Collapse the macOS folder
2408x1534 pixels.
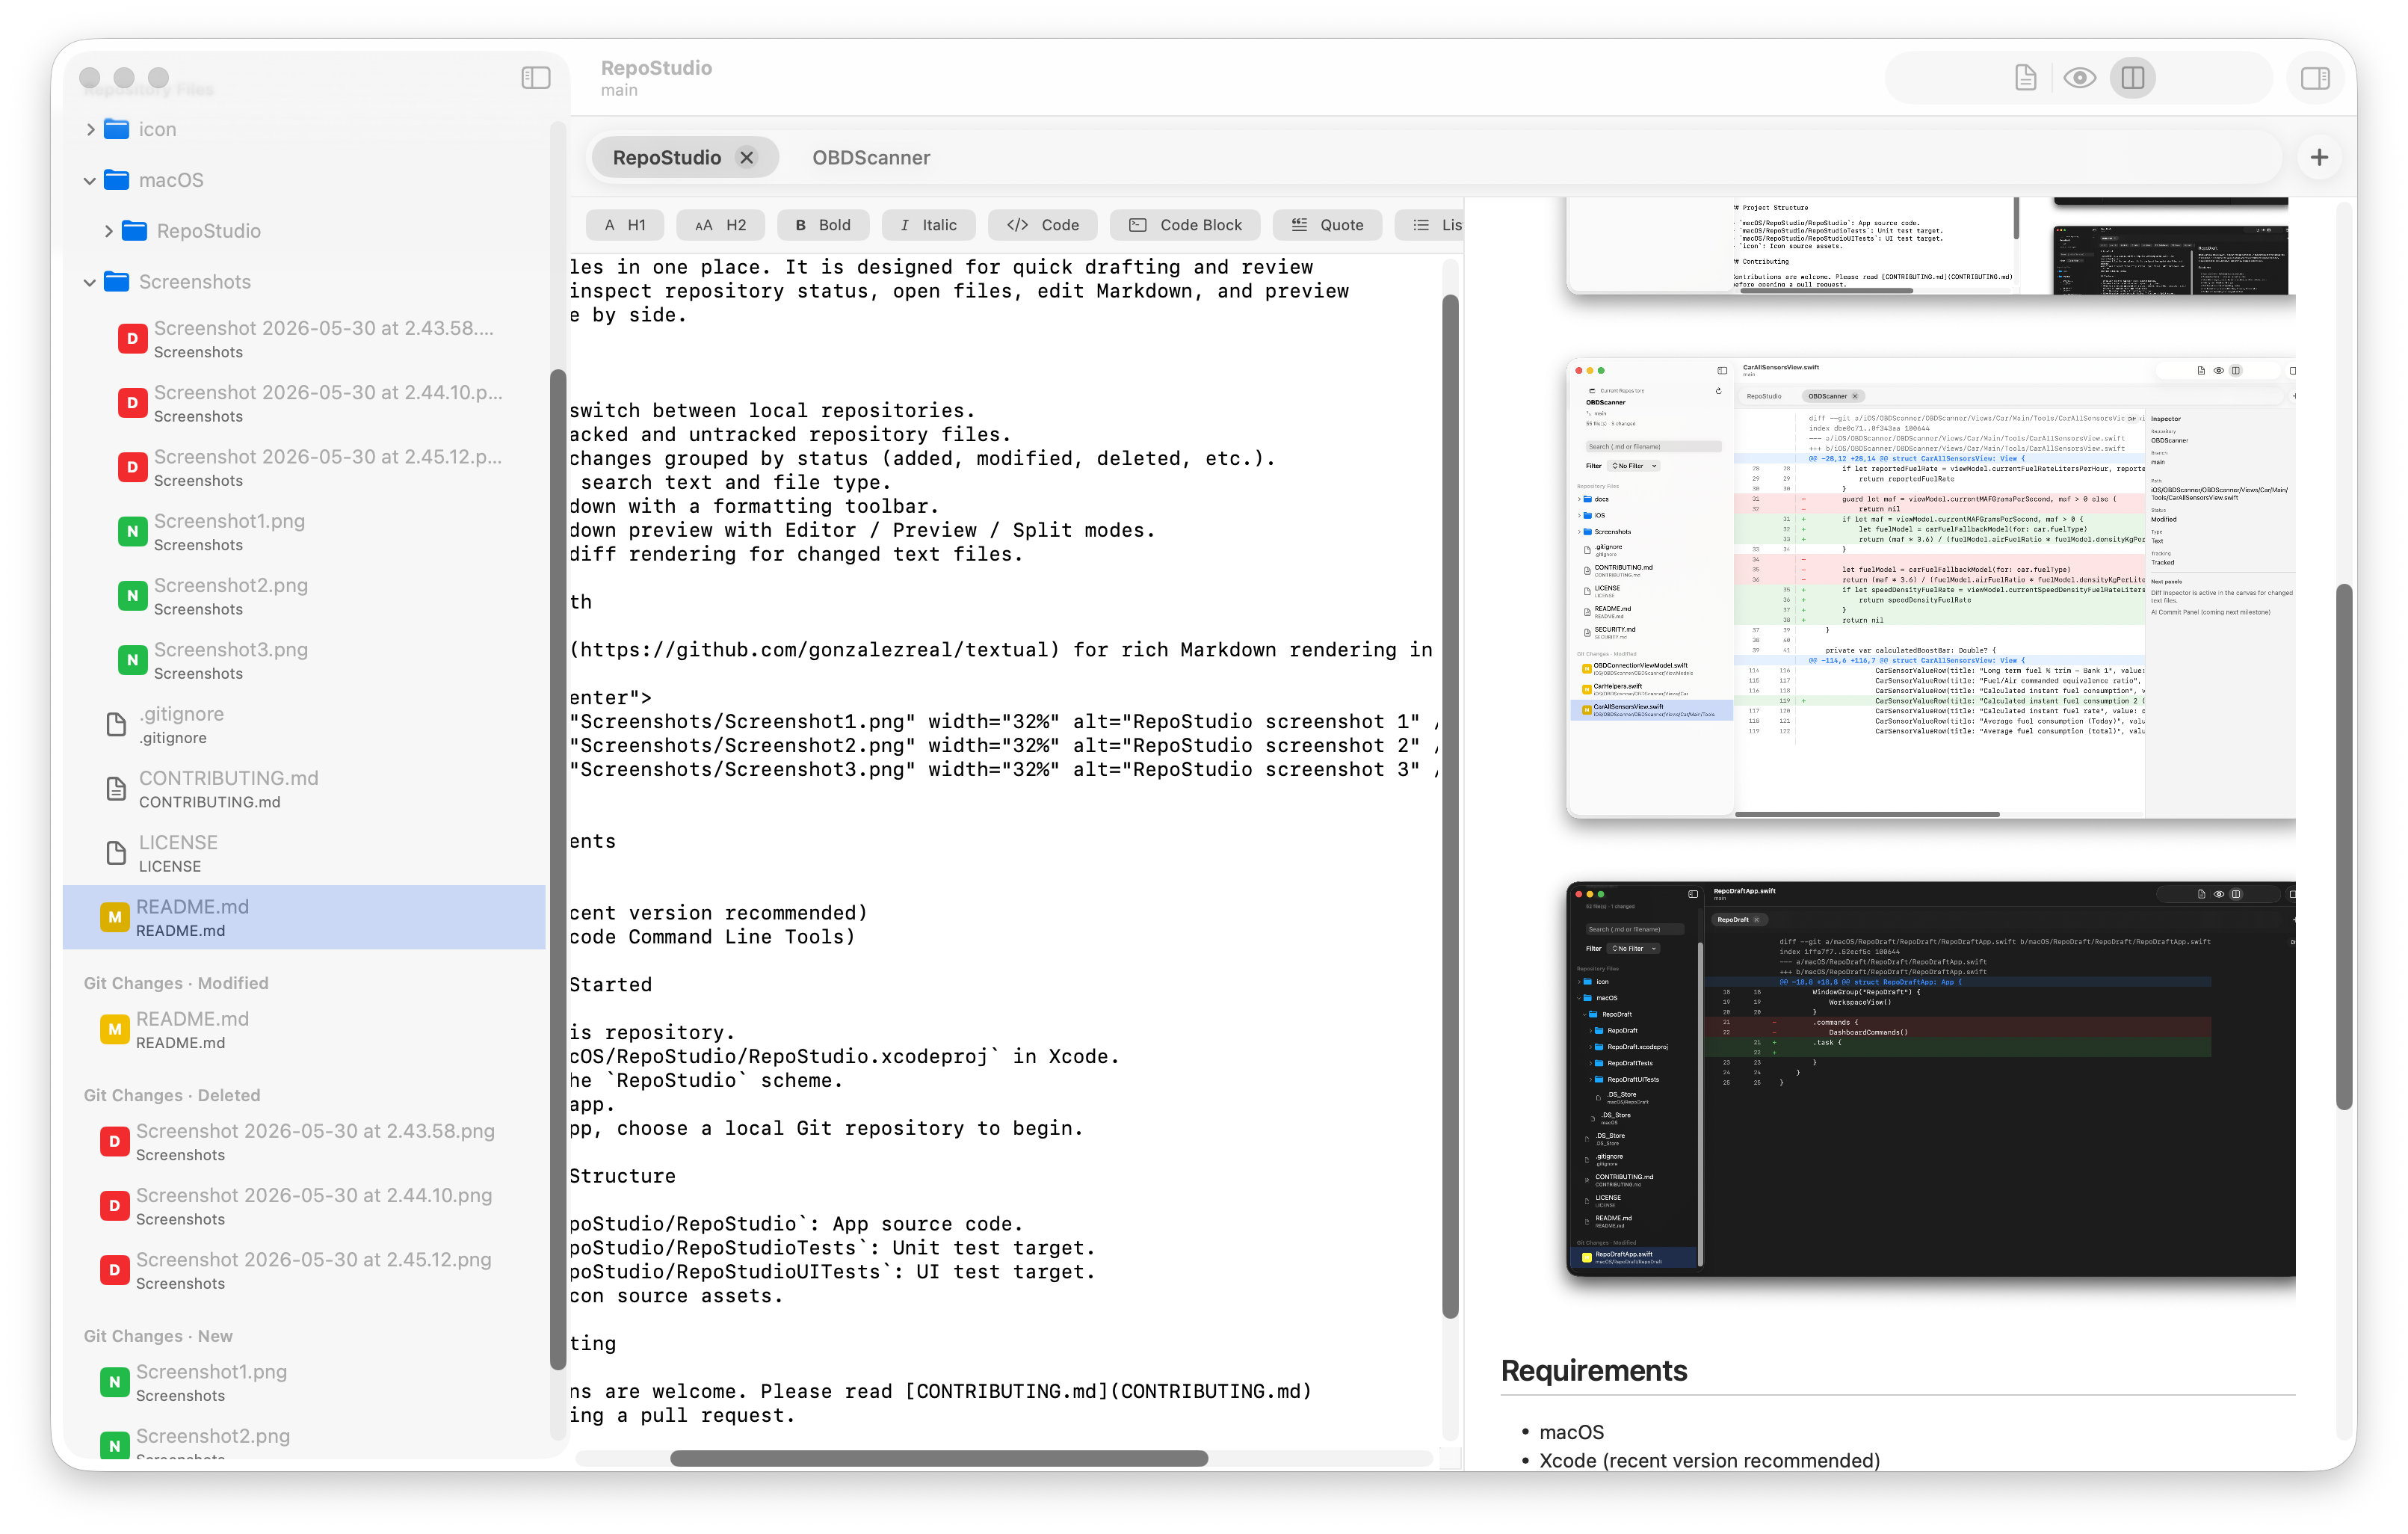click(90, 180)
